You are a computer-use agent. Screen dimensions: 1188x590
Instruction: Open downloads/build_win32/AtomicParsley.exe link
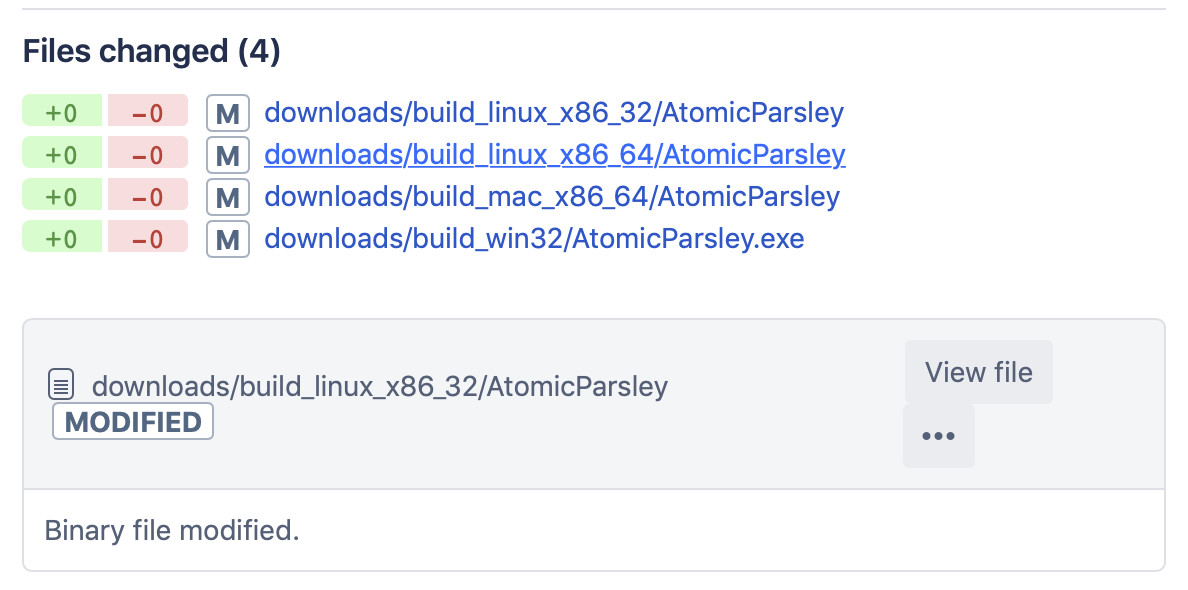(x=534, y=238)
